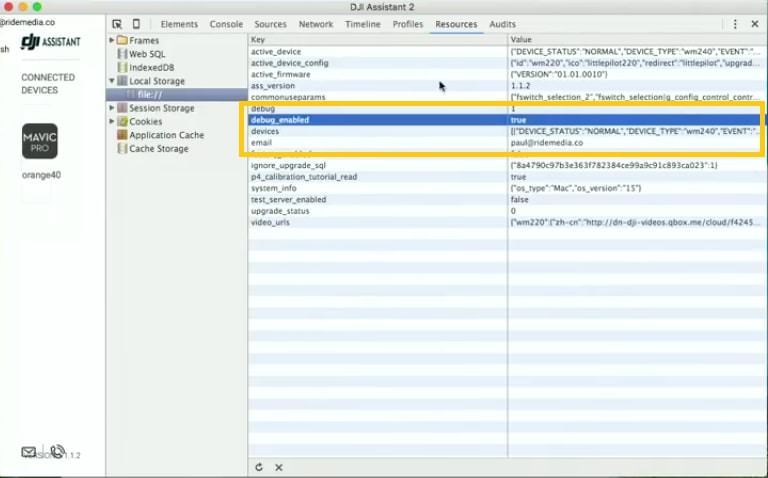Click the refresh storage icon
The height and width of the screenshot is (478, 768).
click(260, 467)
